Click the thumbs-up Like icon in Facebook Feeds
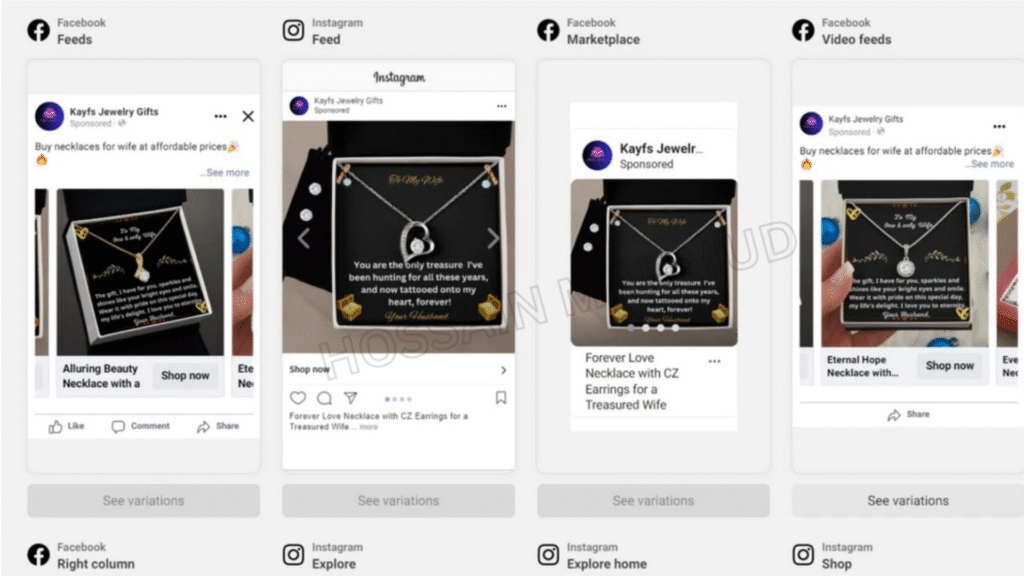The width and height of the screenshot is (1024, 576). 56,426
